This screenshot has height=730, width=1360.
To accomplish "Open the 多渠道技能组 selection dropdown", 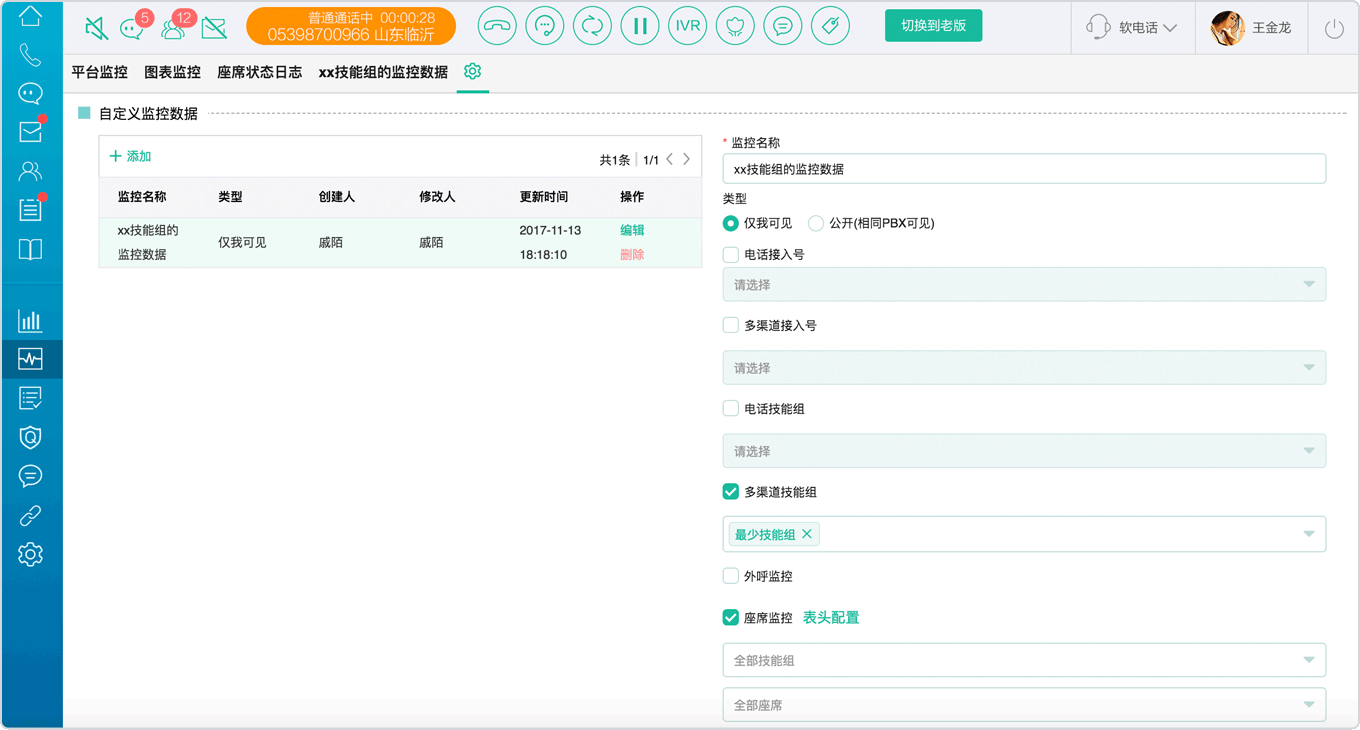I will pyautogui.click(x=1024, y=534).
